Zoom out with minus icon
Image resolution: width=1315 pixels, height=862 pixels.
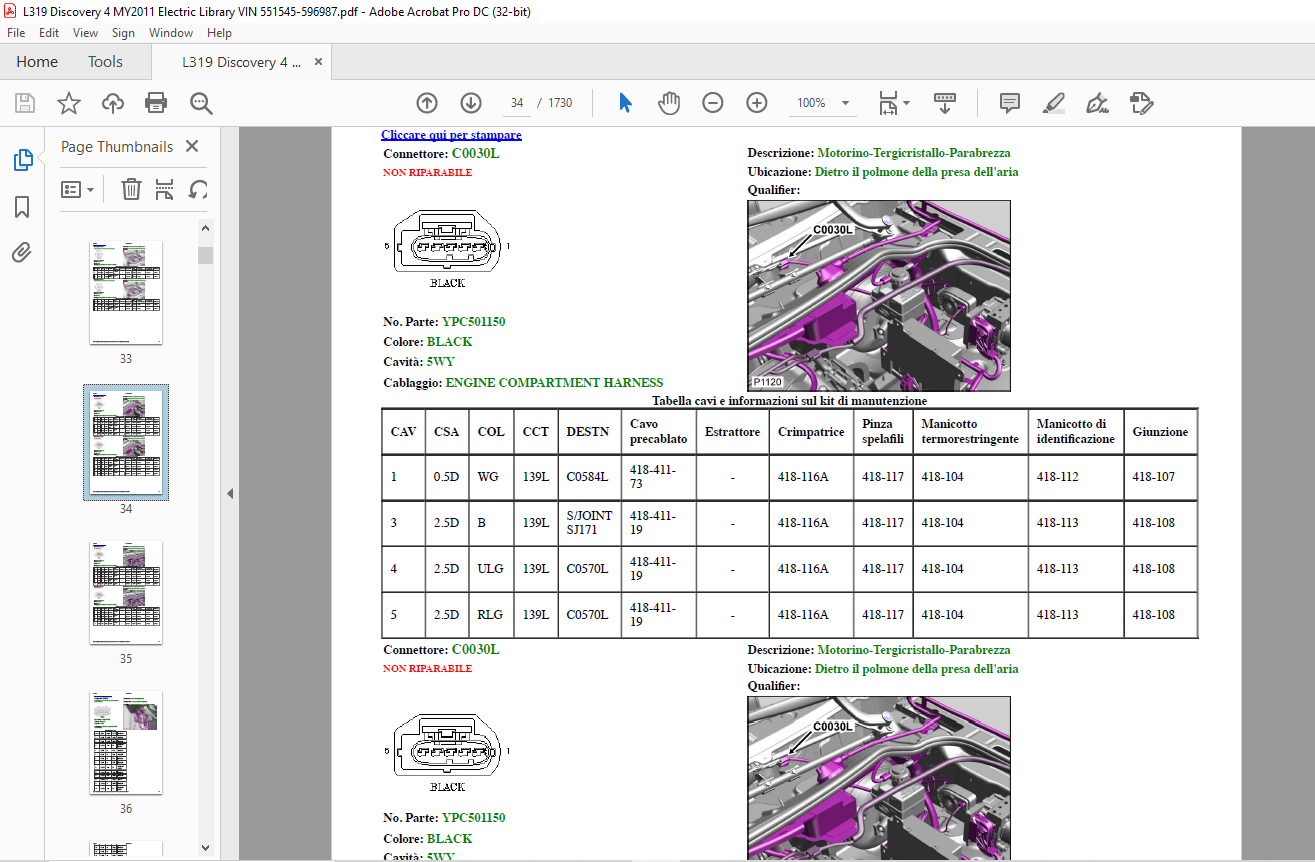point(713,103)
